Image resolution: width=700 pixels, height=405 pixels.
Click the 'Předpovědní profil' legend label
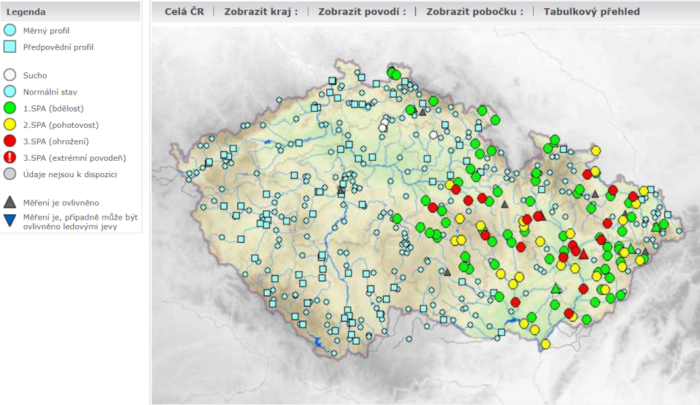(x=58, y=47)
